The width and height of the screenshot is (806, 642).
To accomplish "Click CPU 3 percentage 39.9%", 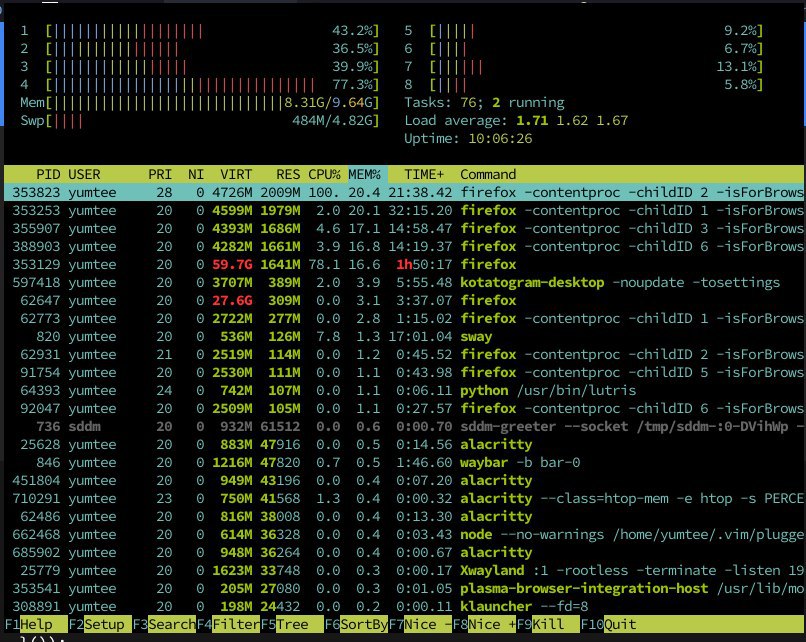I will (352, 66).
